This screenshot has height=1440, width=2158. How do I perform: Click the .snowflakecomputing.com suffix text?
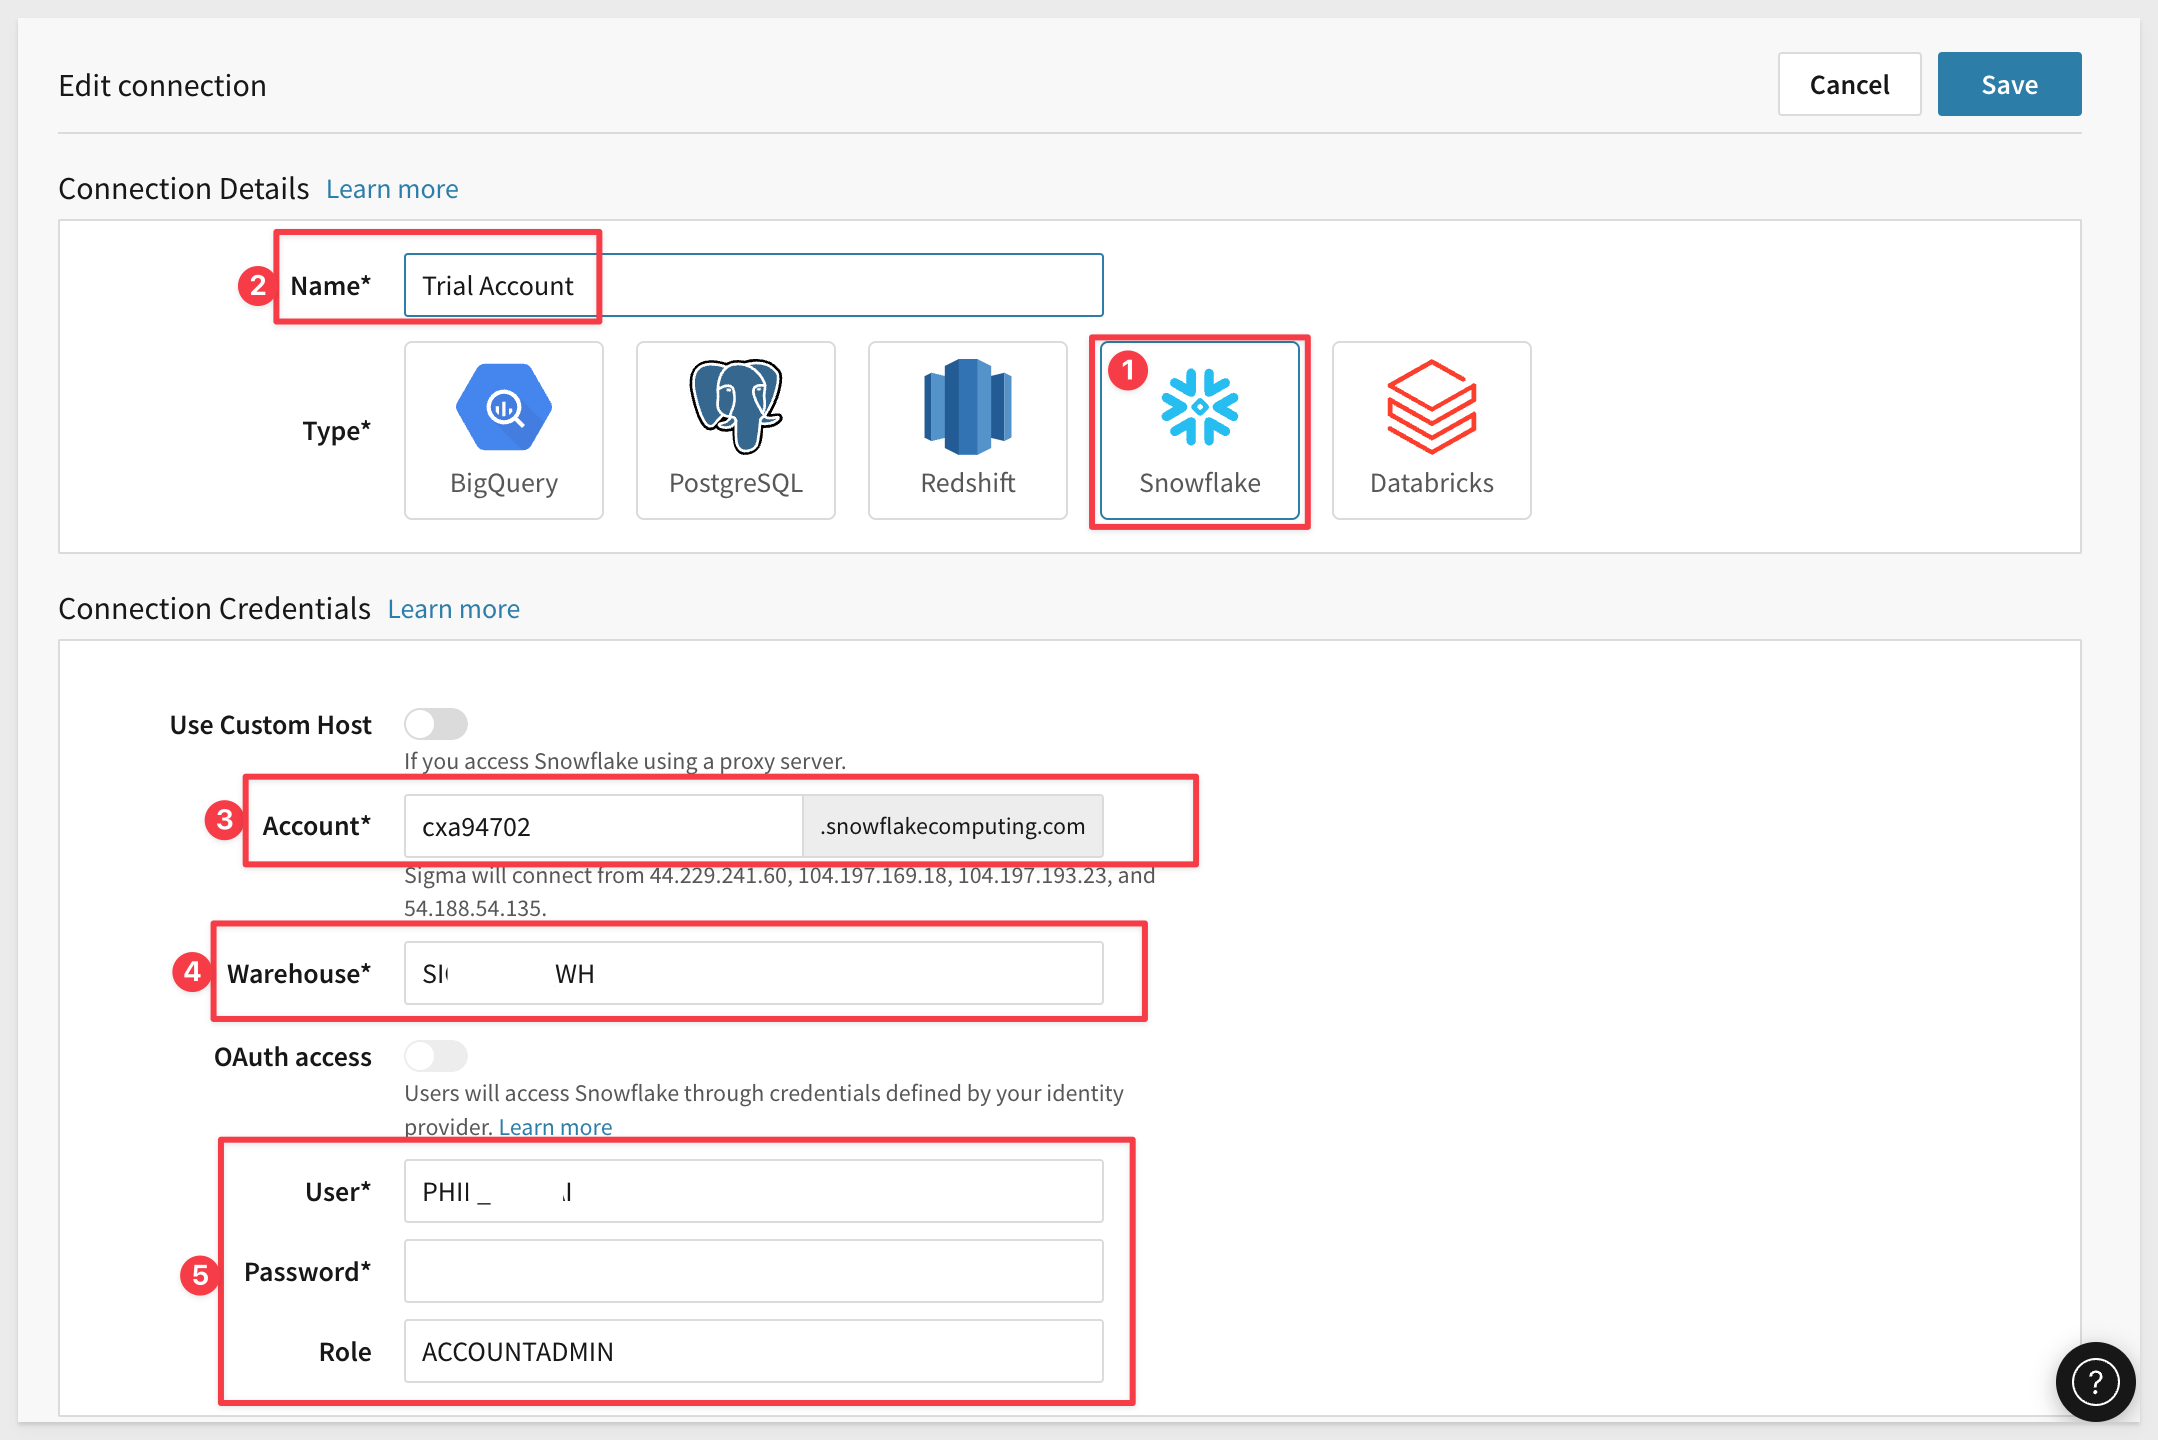pyautogui.click(x=952, y=826)
